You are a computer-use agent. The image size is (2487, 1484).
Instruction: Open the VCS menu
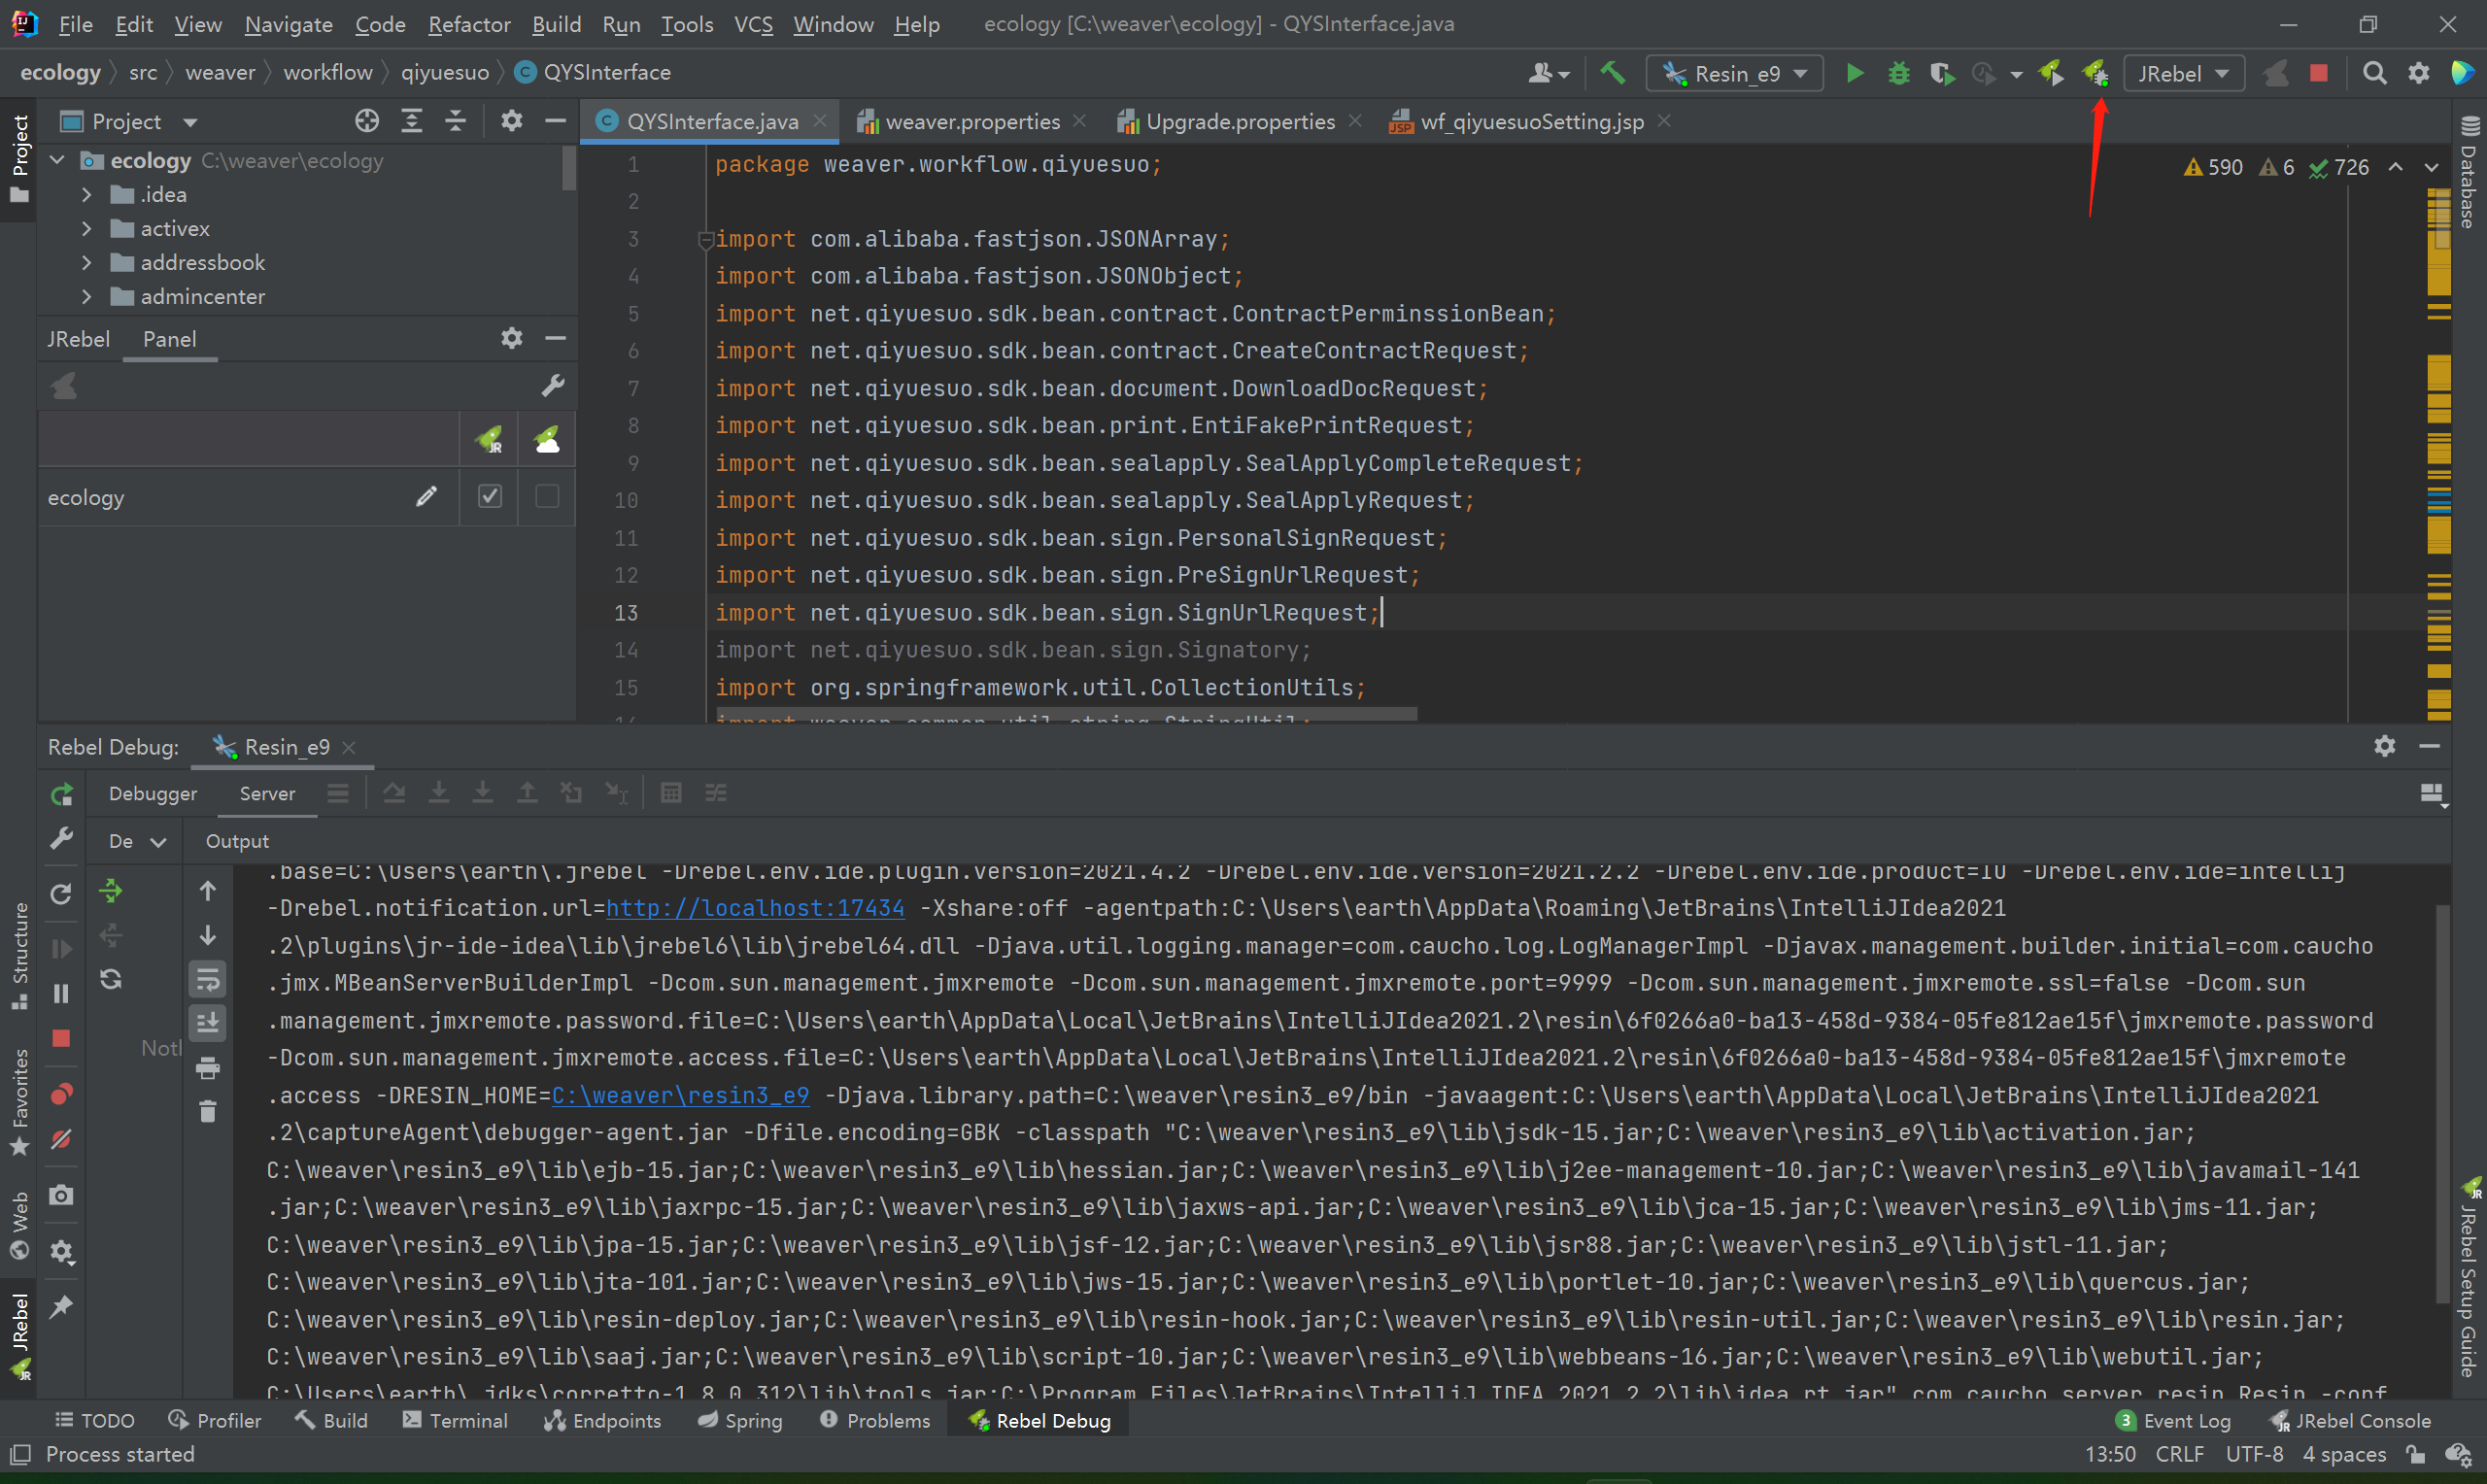(x=753, y=24)
